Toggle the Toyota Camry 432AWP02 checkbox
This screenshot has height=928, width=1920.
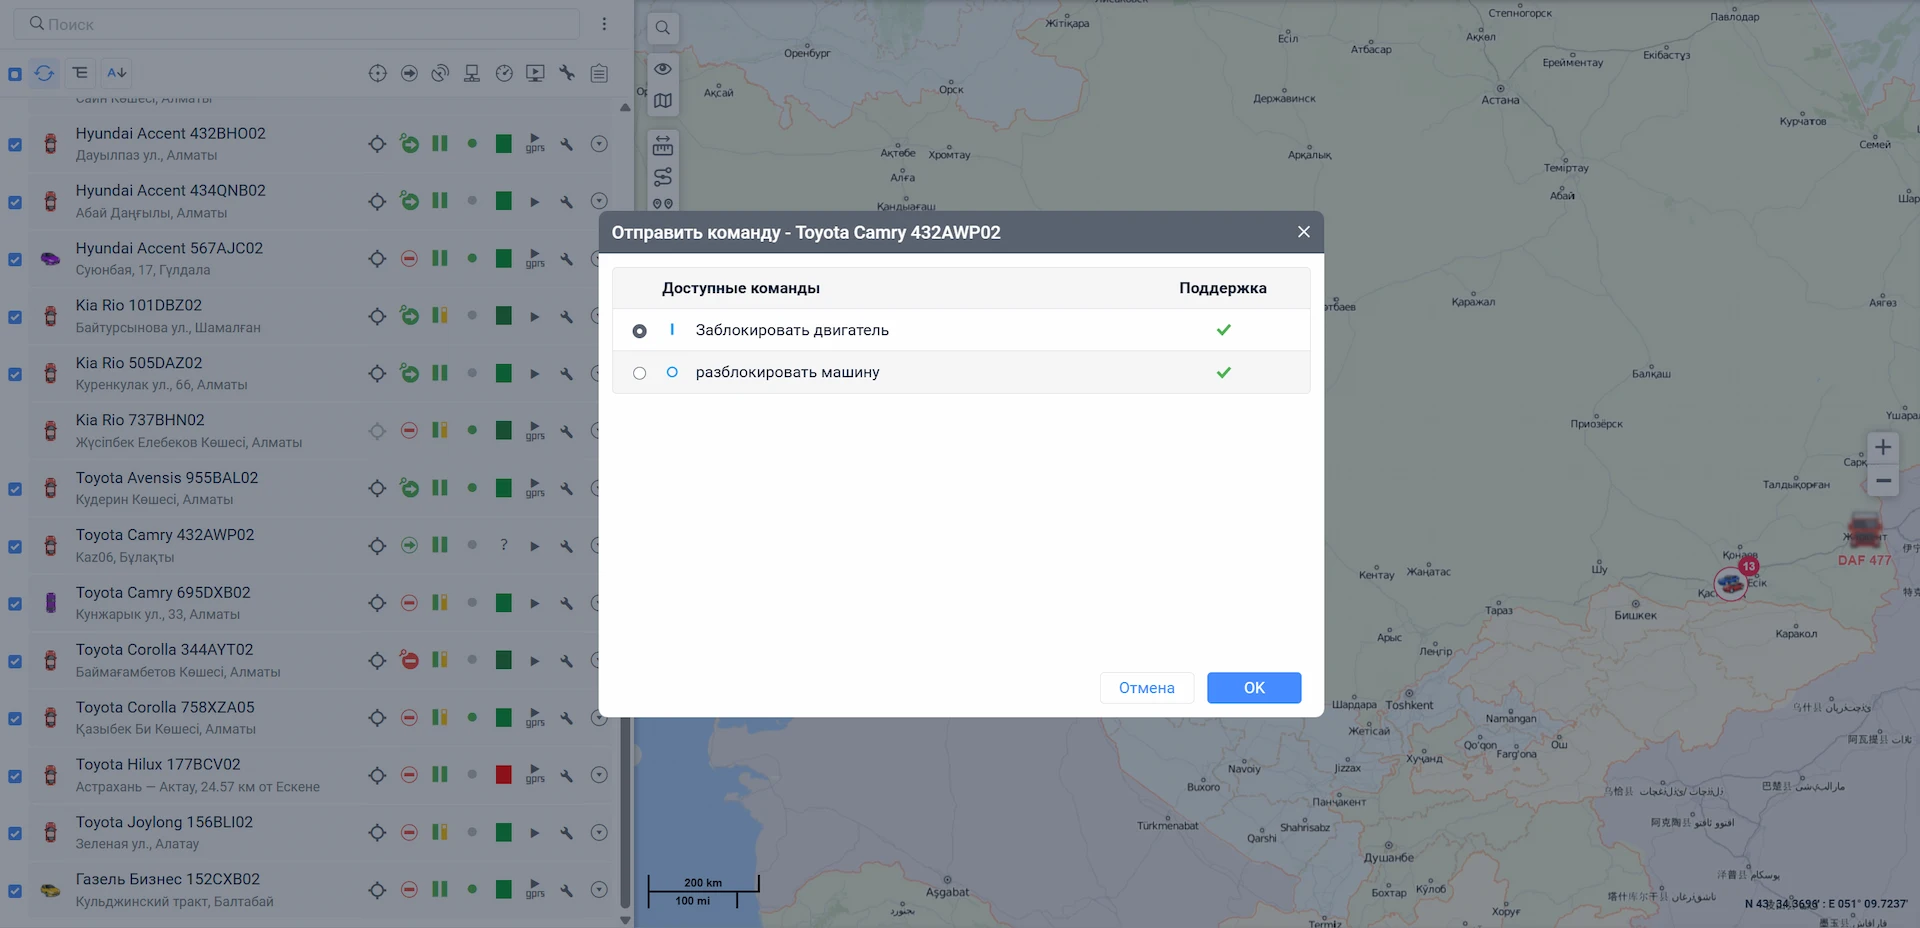(x=15, y=547)
